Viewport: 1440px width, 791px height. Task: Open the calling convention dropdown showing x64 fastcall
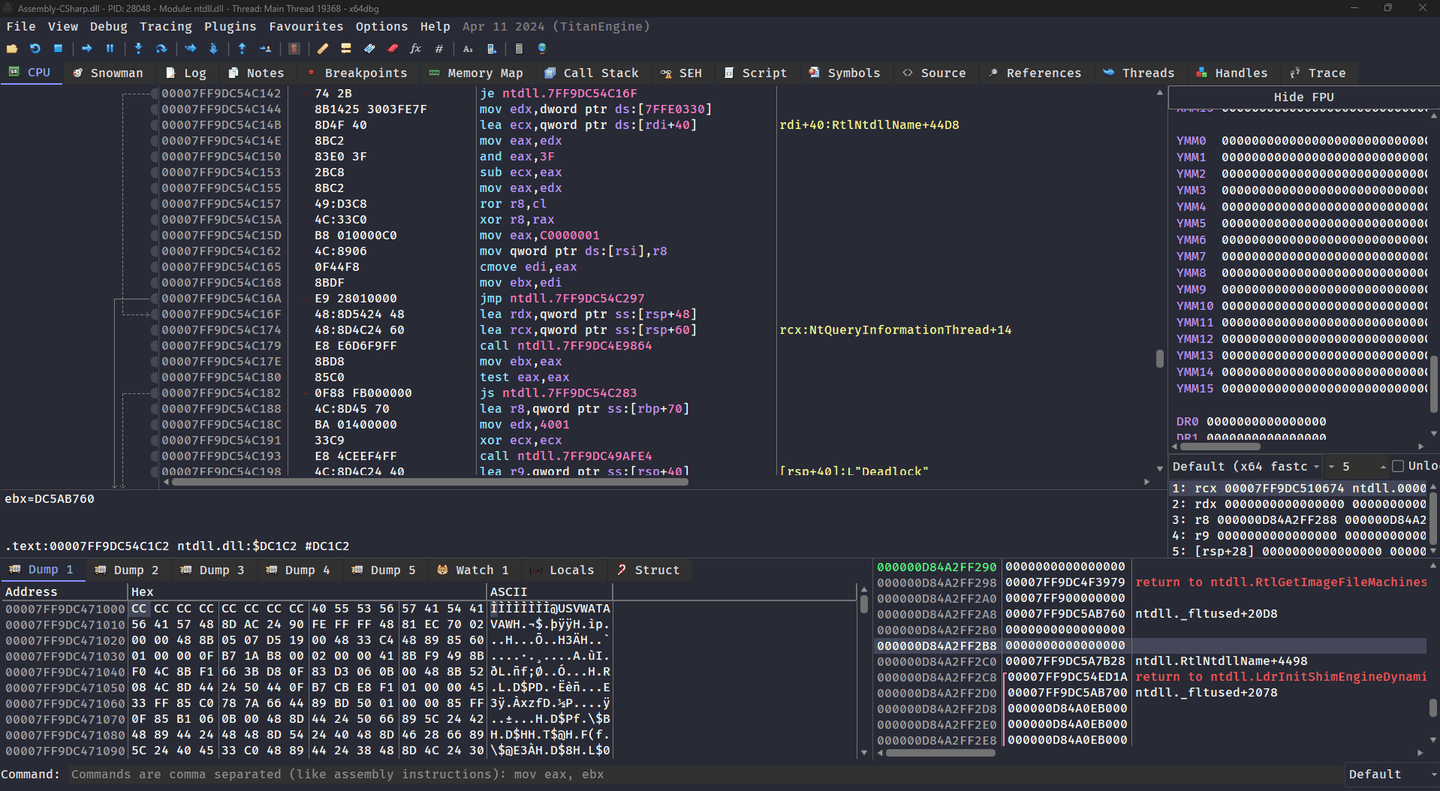[1245, 465]
